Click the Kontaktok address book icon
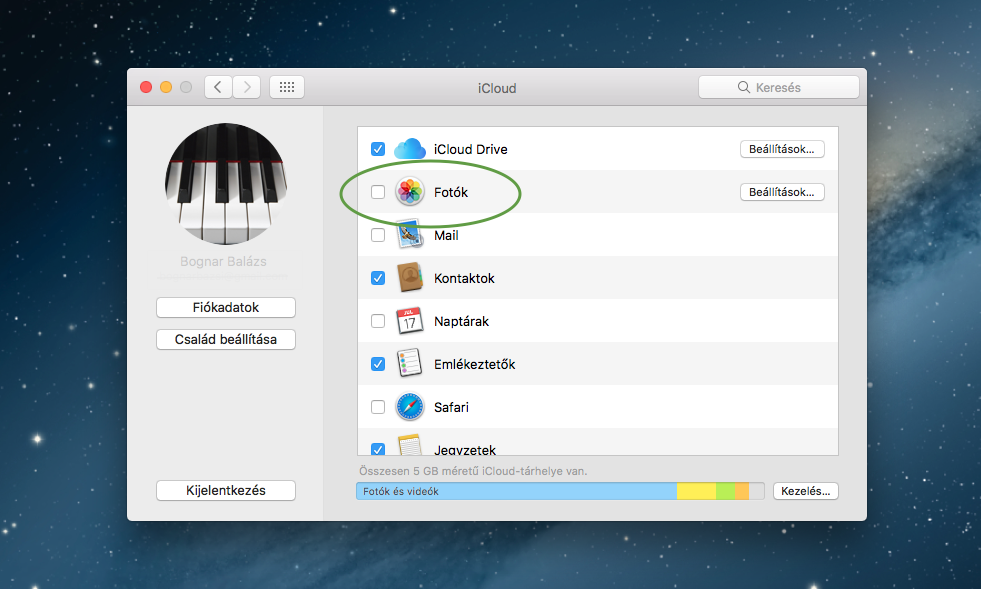Image resolution: width=981 pixels, height=589 pixels. pyautogui.click(x=409, y=278)
